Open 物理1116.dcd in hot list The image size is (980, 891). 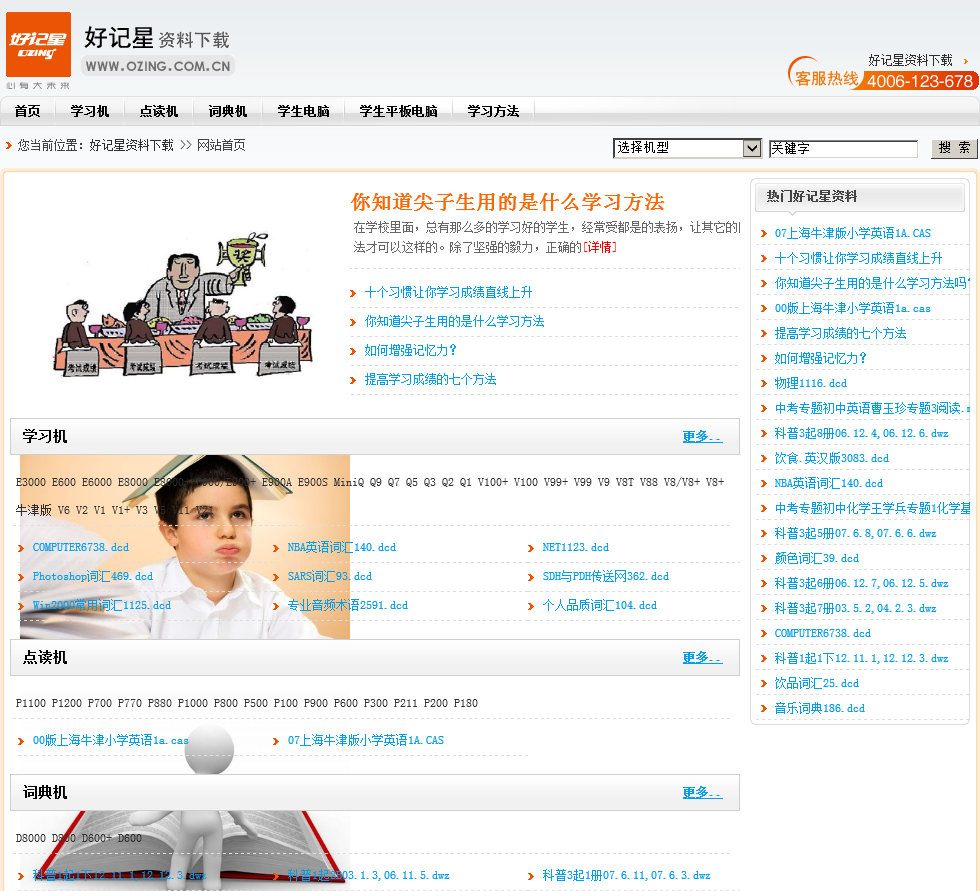[x=811, y=384]
